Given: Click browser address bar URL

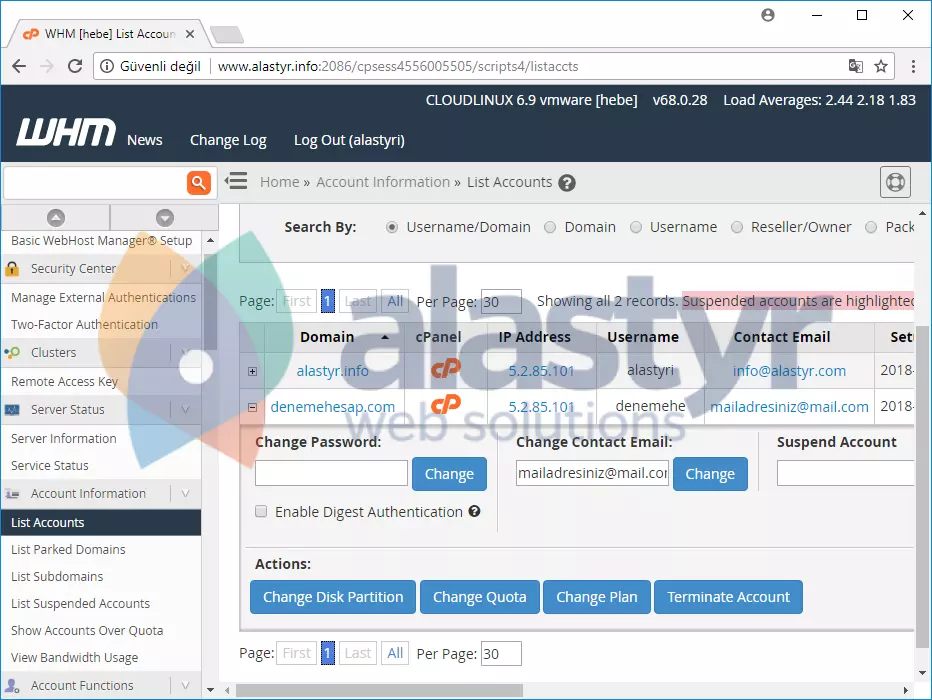Looking at the screenshot, I should pyautogui.click(x=398, y=66).
